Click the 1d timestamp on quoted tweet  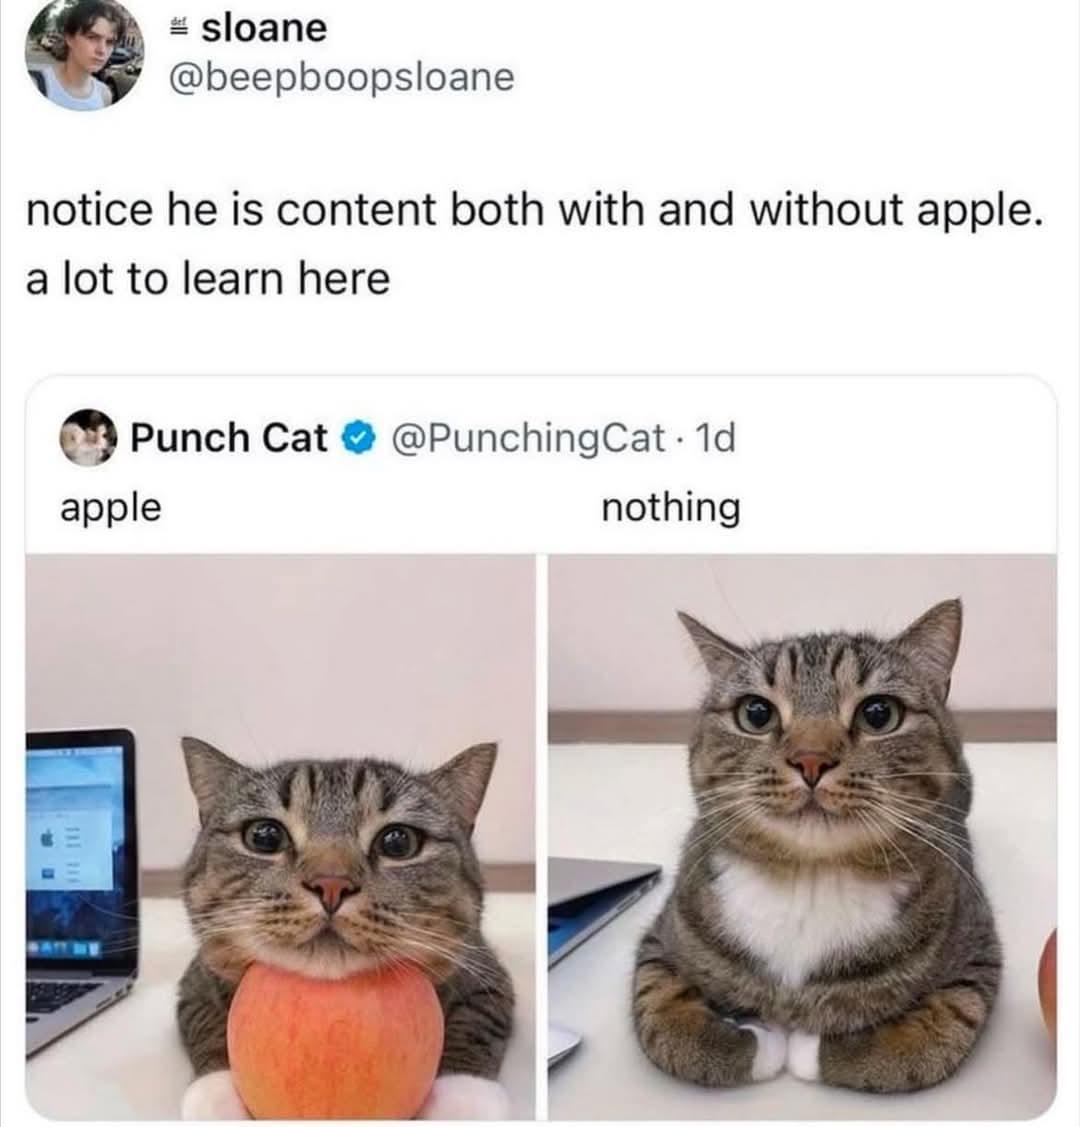click(x=716, y=438)
